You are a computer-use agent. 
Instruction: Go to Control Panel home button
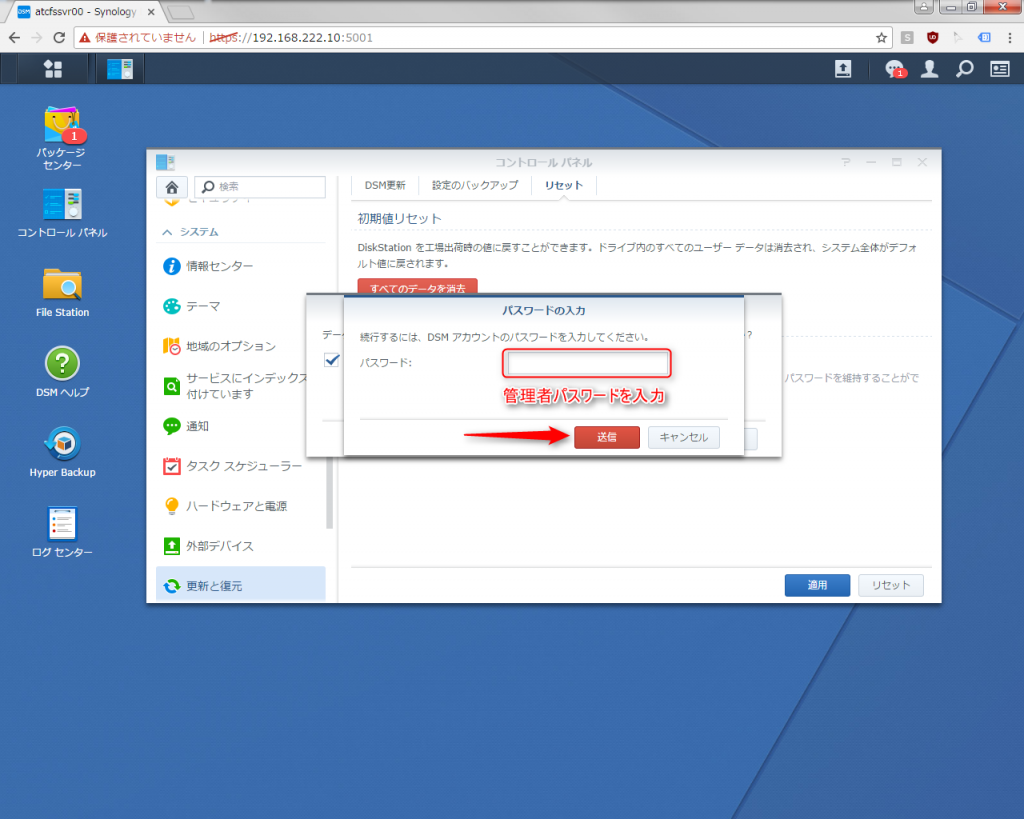[172, 187]
